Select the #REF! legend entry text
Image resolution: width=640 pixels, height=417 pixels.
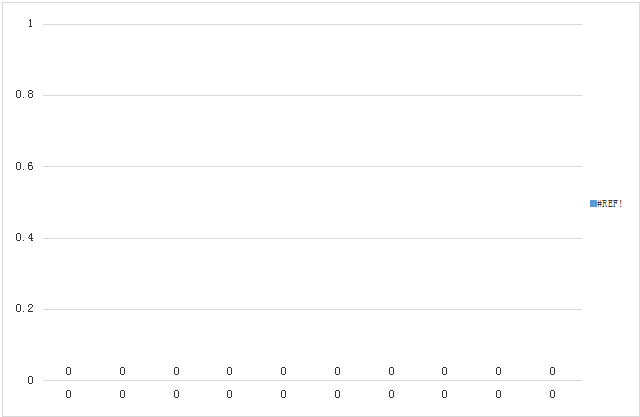[x=609, y=204]
